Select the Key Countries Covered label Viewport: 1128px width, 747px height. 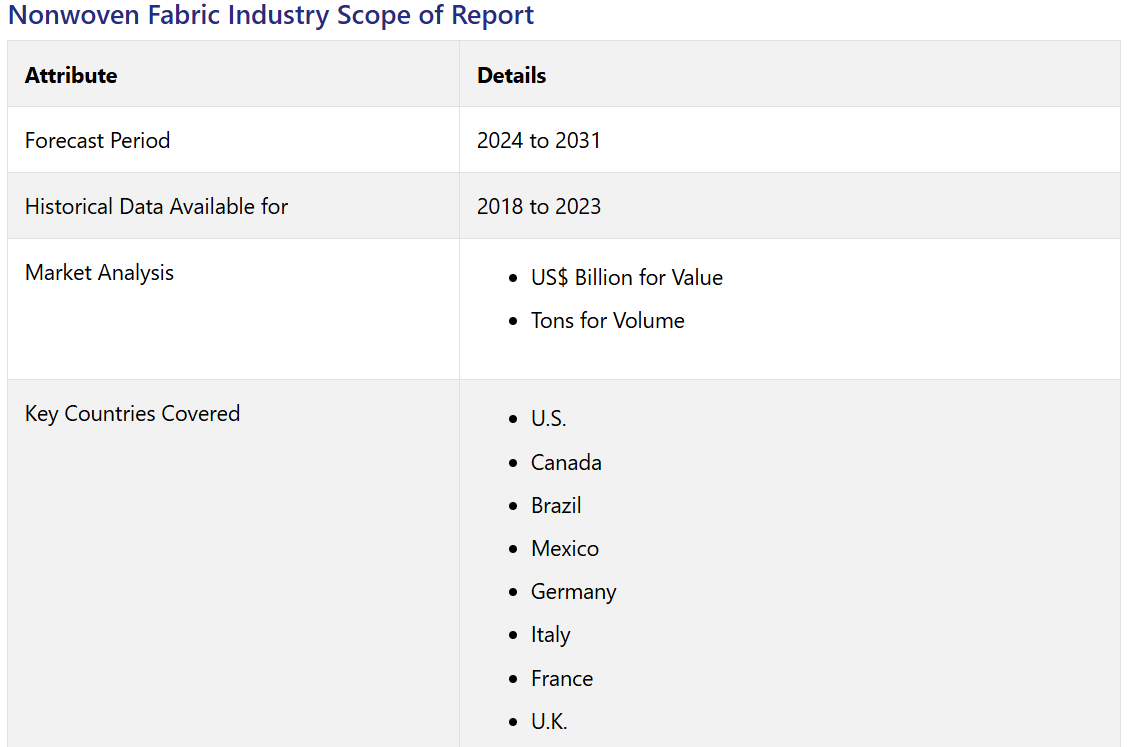(x=132, y=413)
